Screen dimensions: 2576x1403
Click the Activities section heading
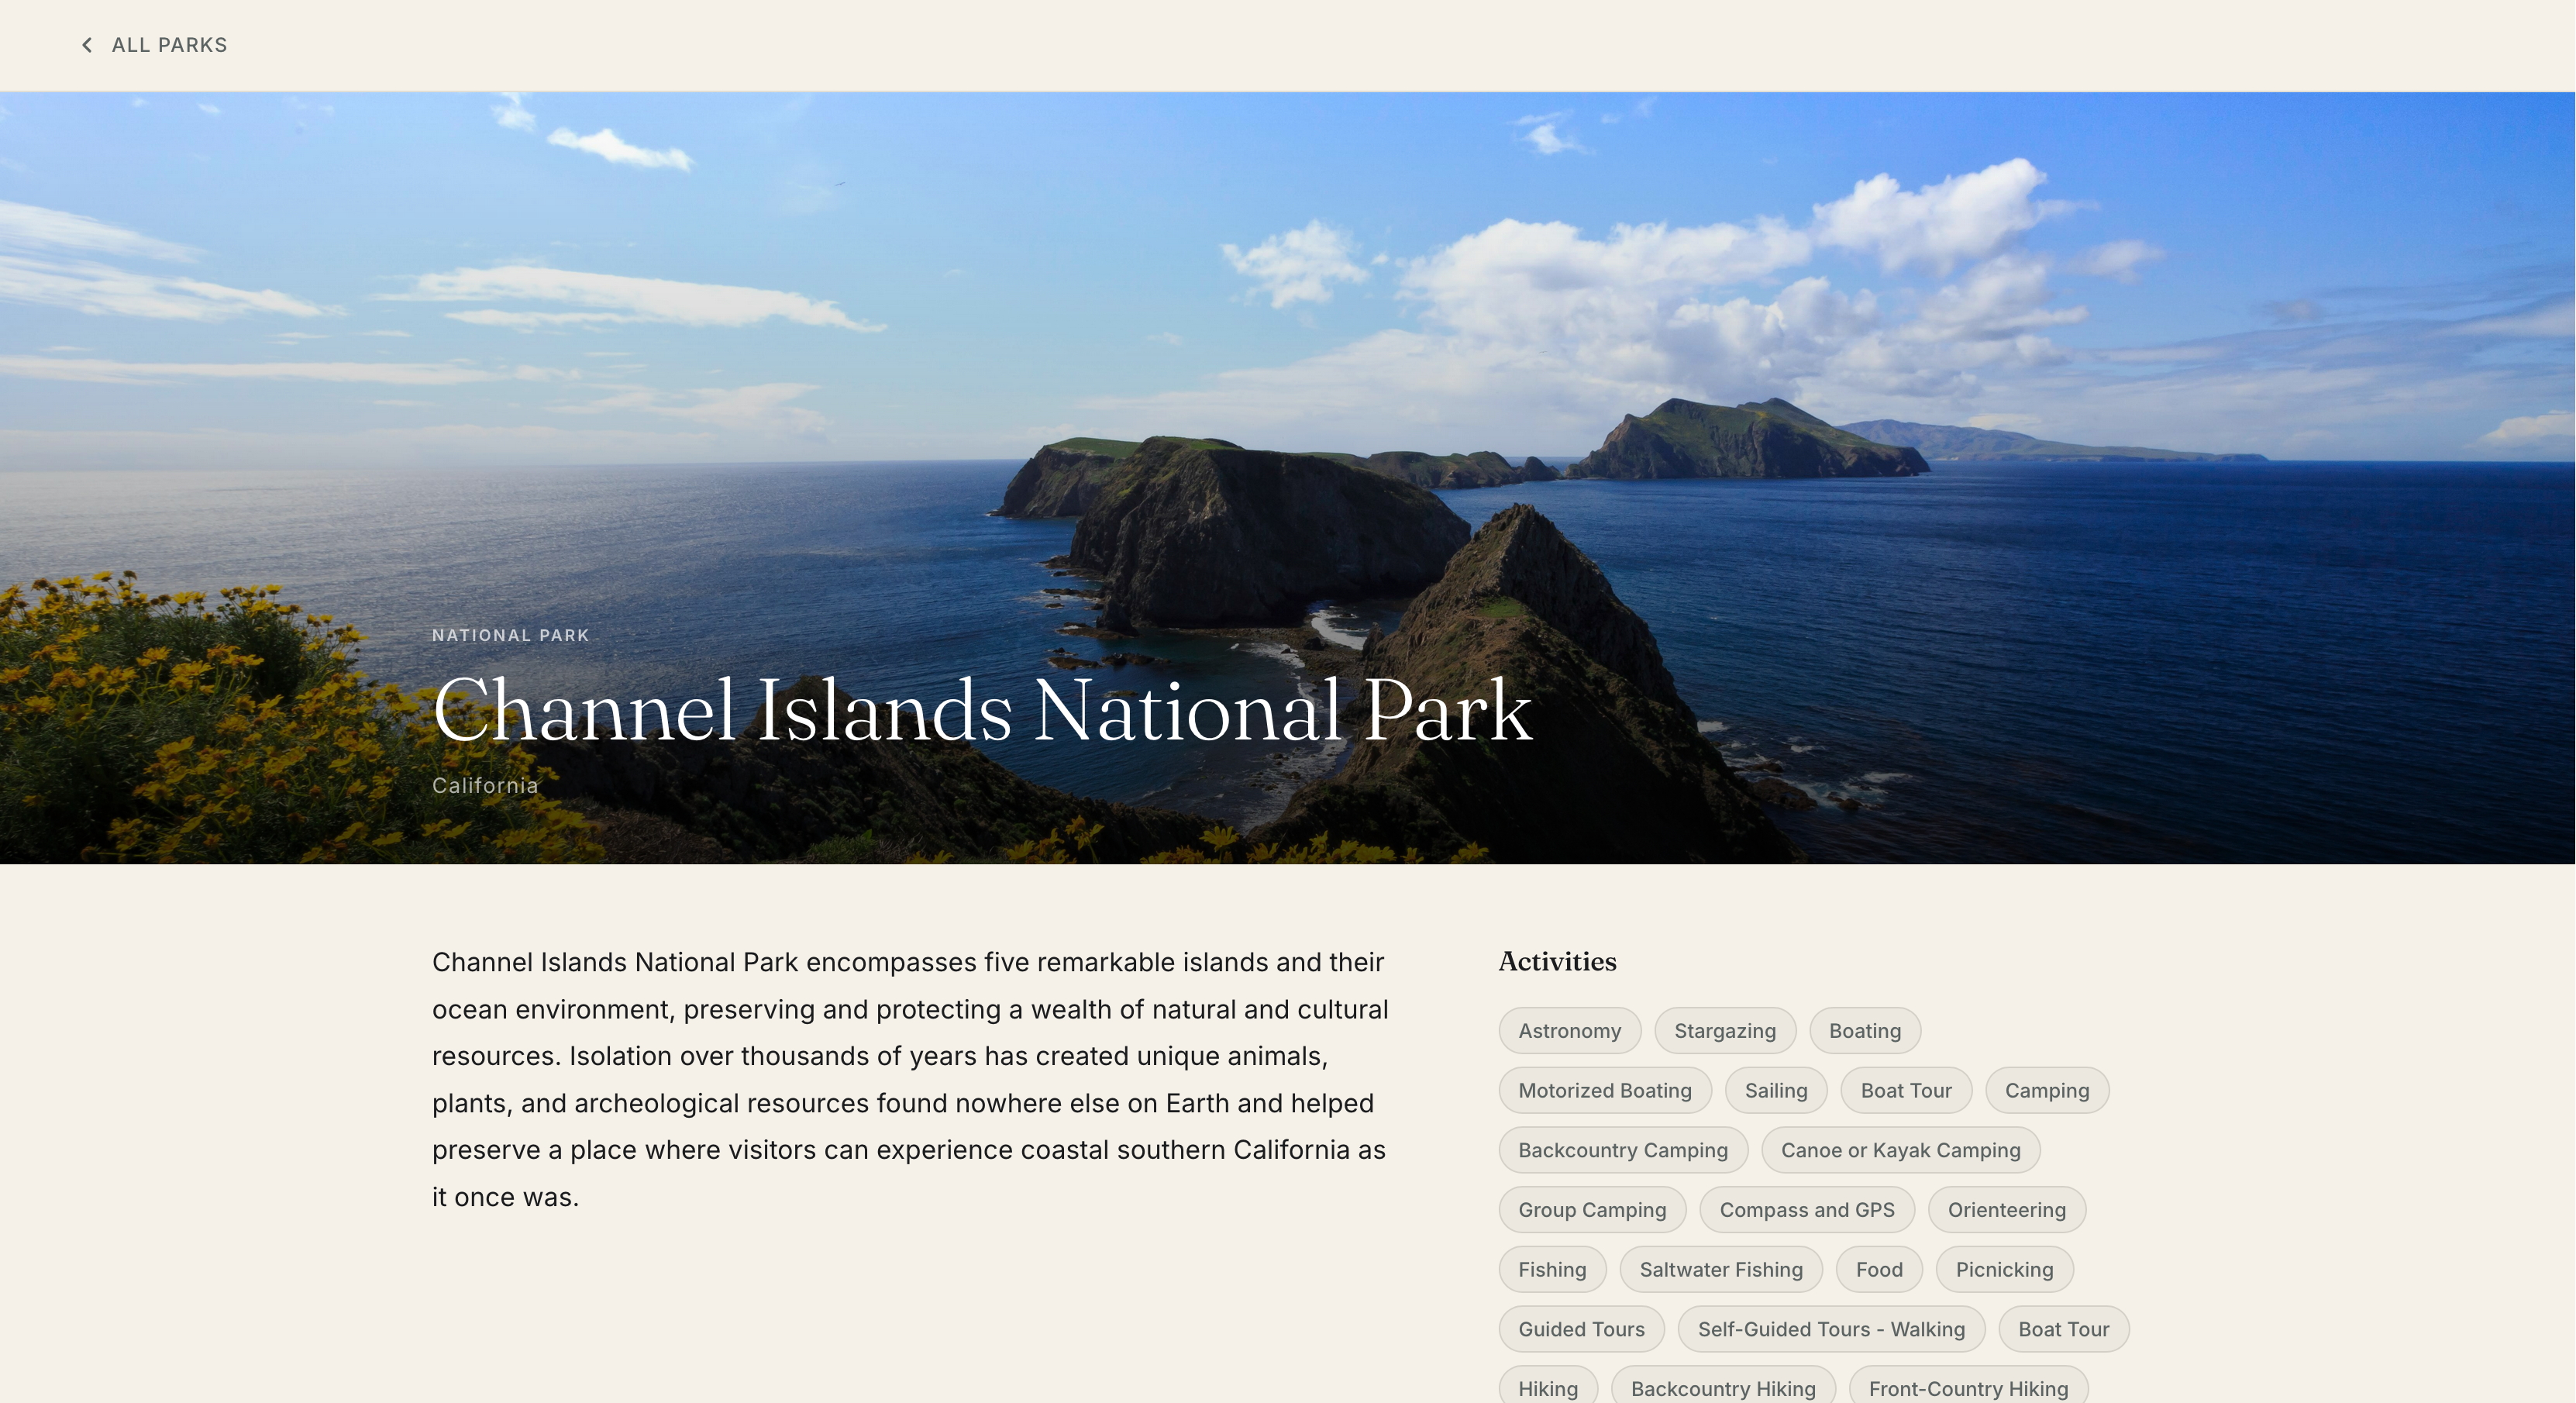pyautogui.click(x=1557, y=961)
